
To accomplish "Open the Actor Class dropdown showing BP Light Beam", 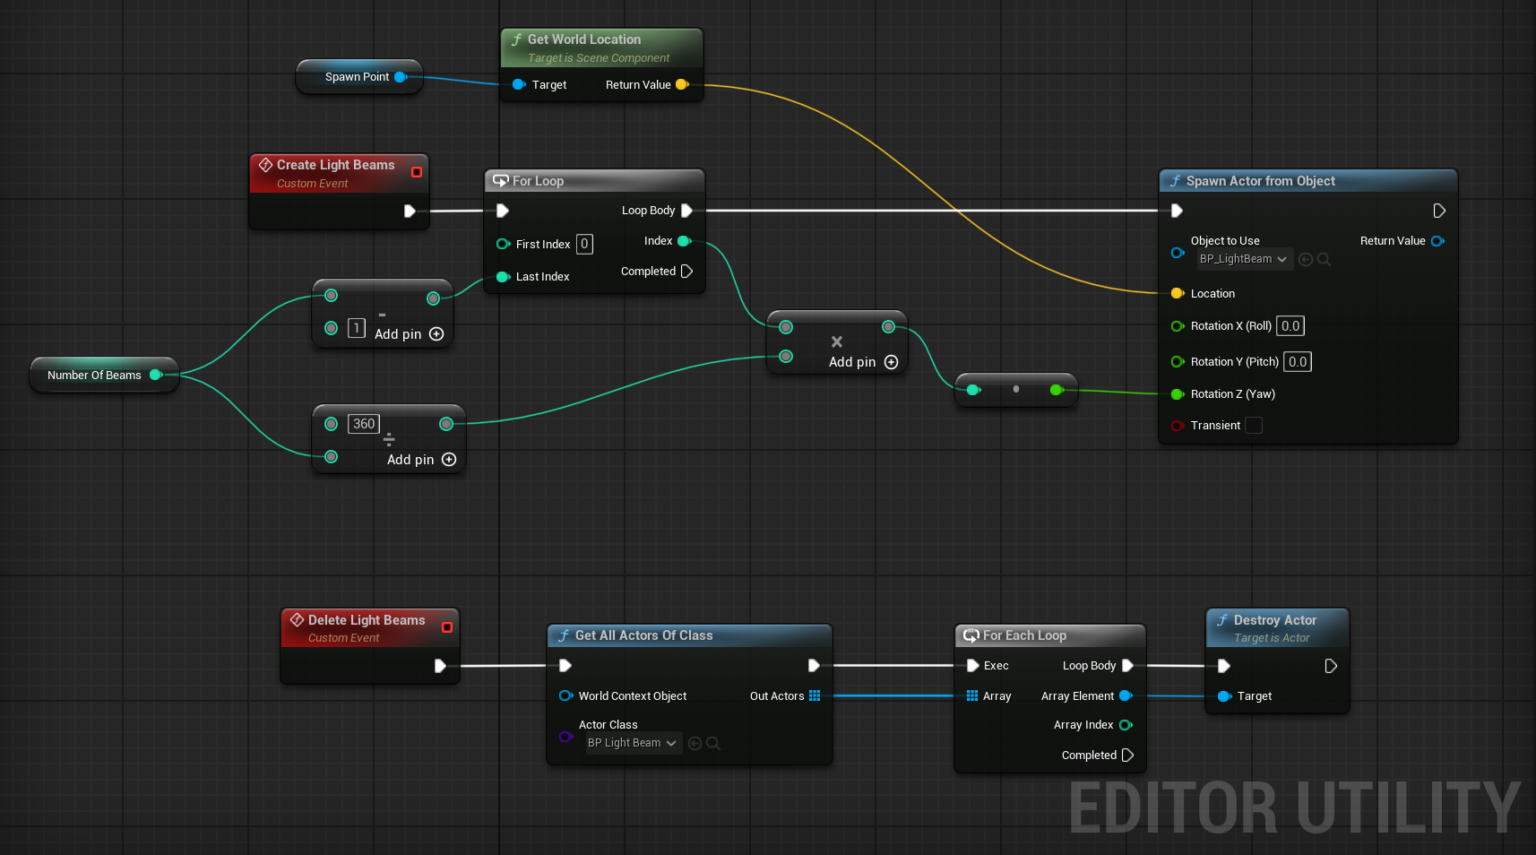I will click(632, 743).
